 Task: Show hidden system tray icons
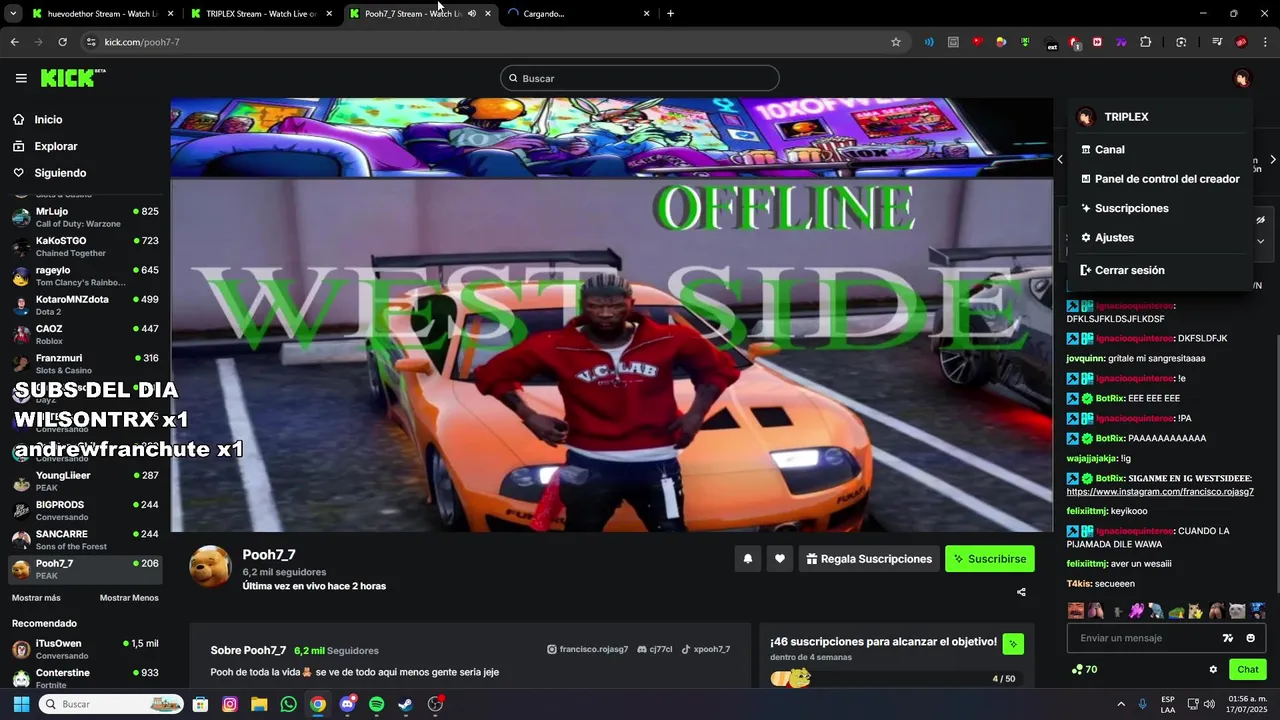click(x=1121, y=704)
